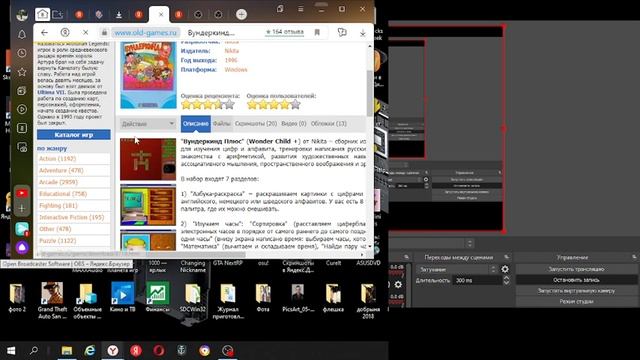Viewport: 640px width, 360px height.
Task: Switch to the Описание tab
Action: (x=196, y=124)
